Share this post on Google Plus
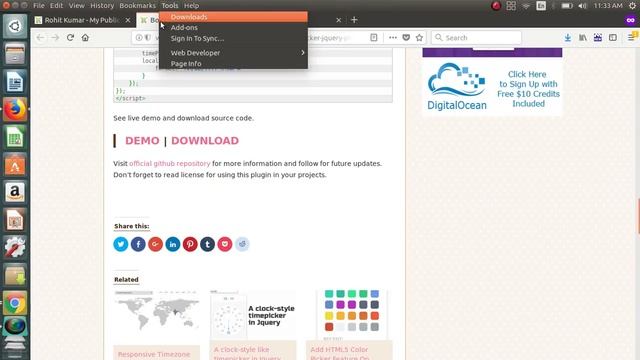The width and height of the screenshot is (640, 360). [156, 244]
